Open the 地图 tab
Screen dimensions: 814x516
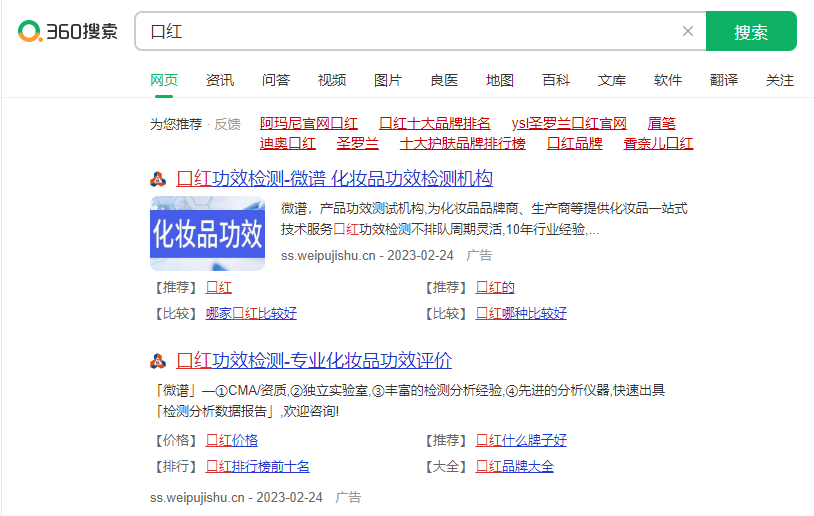500,80
